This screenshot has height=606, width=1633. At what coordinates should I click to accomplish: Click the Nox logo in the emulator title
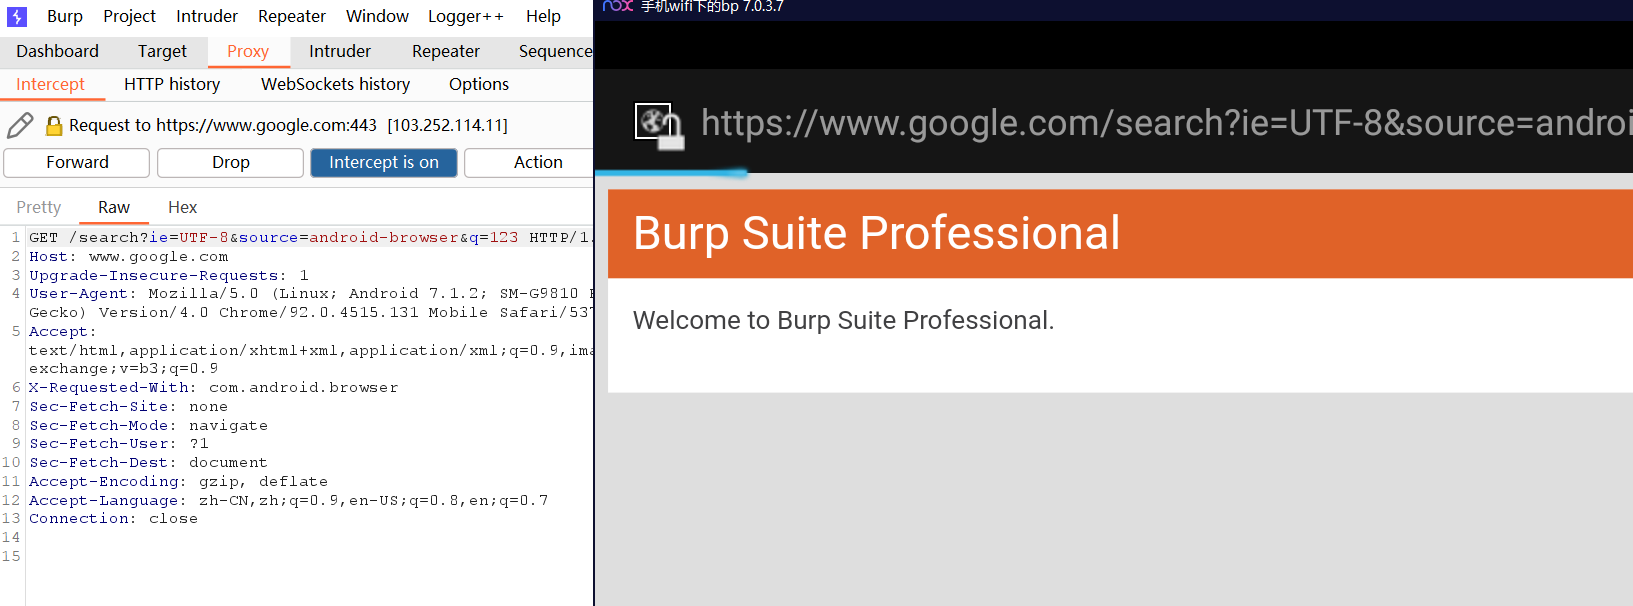point(618,6)
